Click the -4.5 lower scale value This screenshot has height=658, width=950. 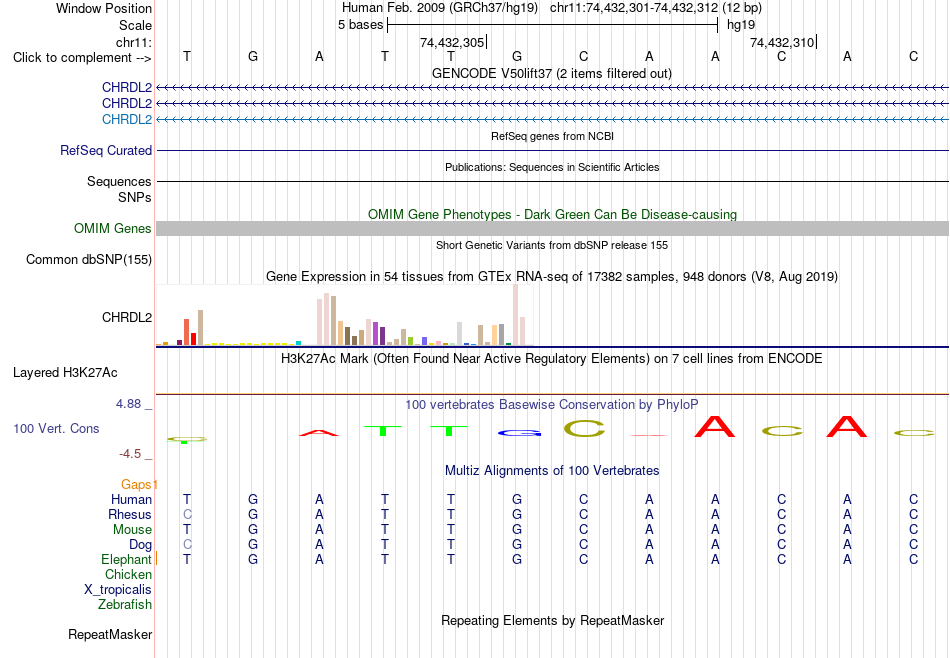point(130,454)
